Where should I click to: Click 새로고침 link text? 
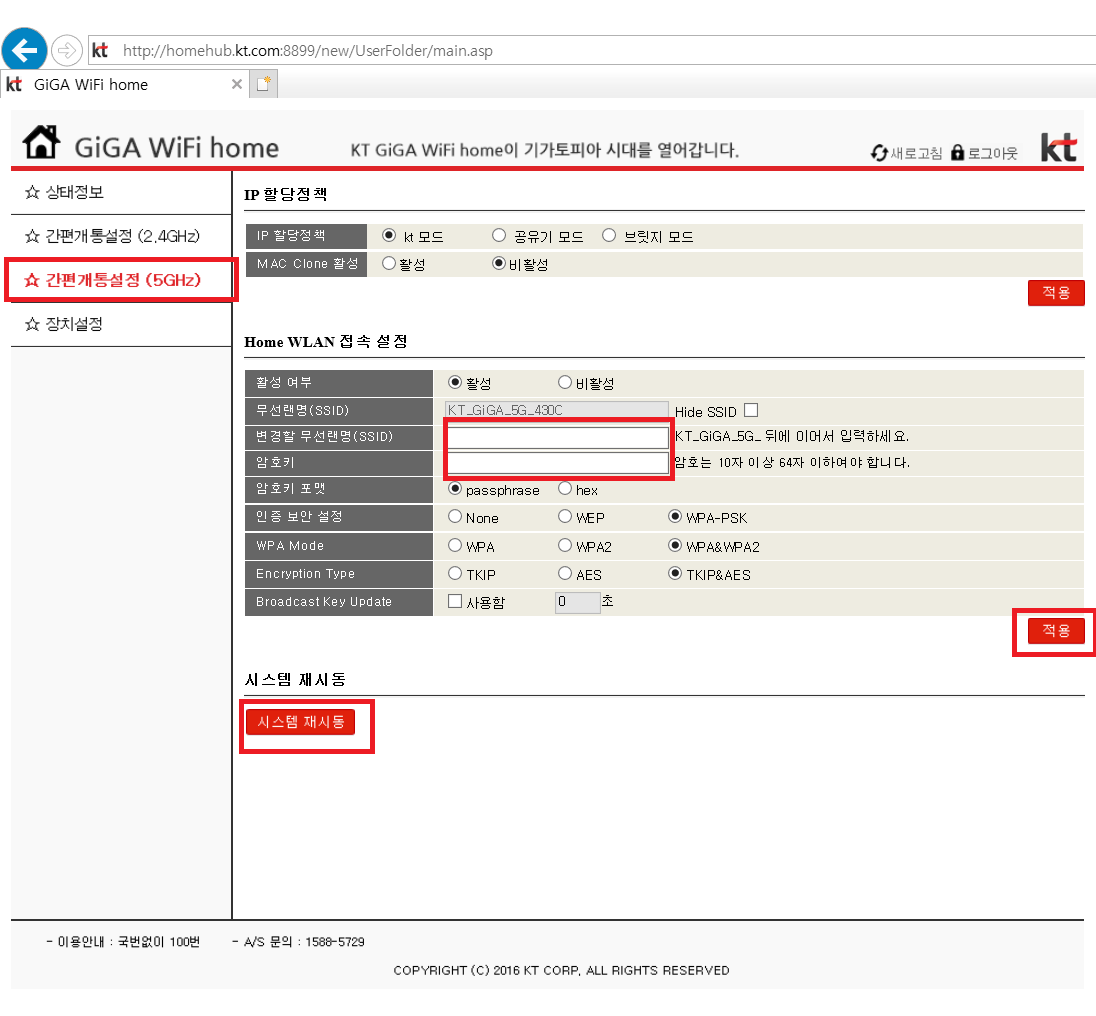coord(916,153)
